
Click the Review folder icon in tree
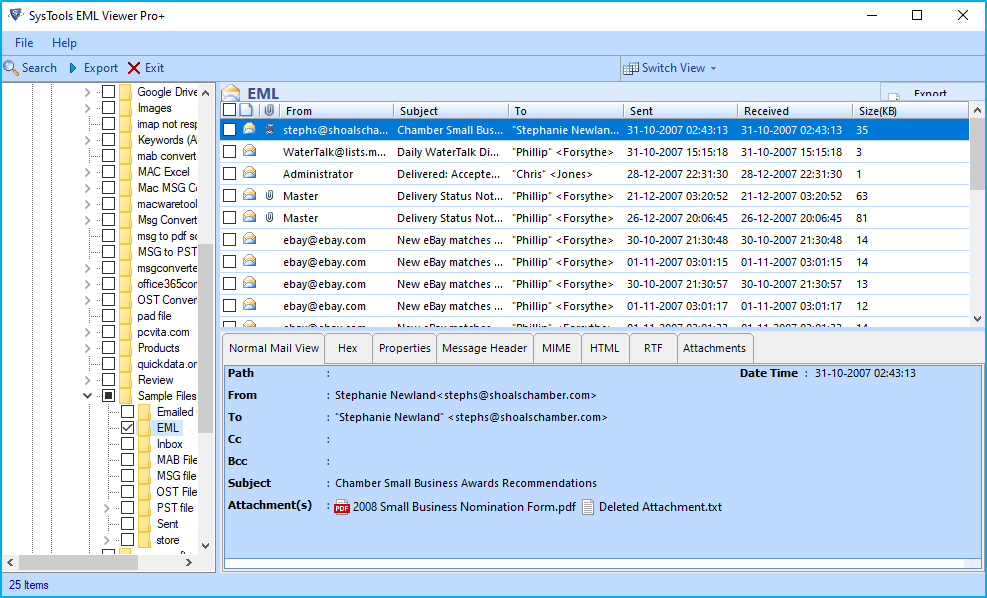(125, 380)
